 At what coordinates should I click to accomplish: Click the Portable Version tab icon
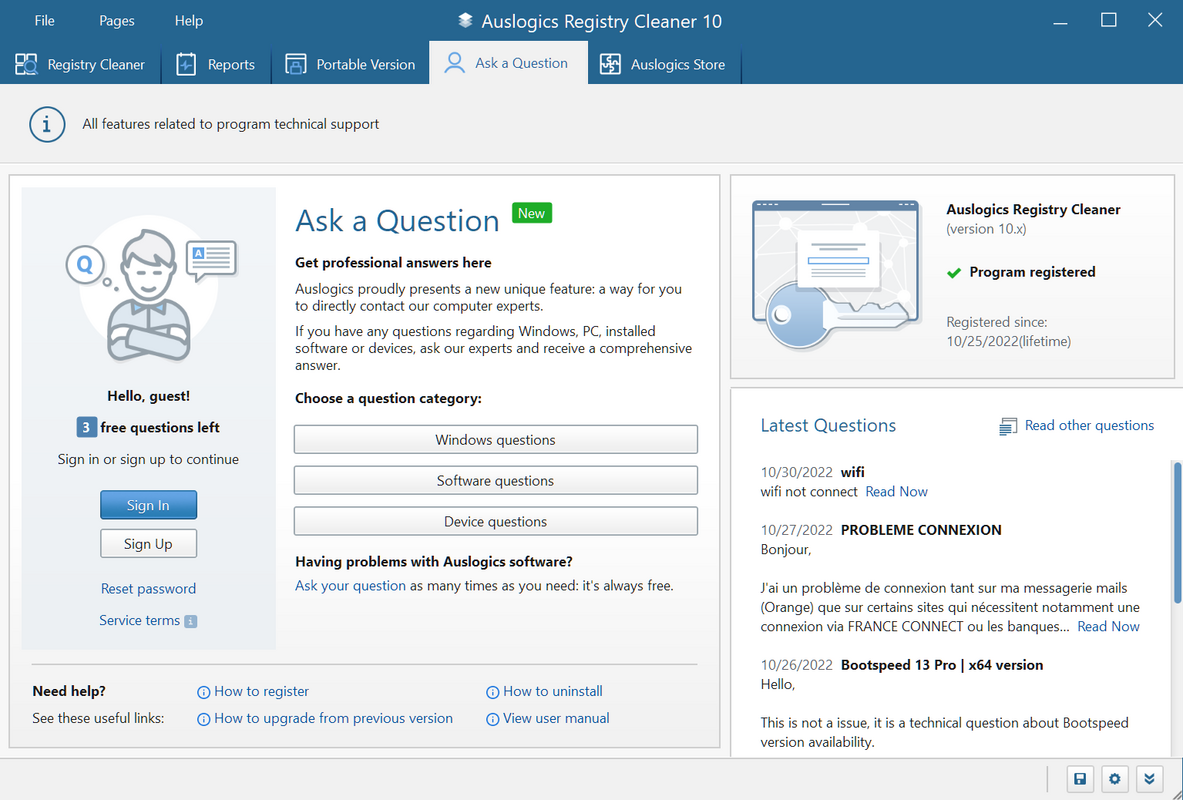[x=296, y=64]
